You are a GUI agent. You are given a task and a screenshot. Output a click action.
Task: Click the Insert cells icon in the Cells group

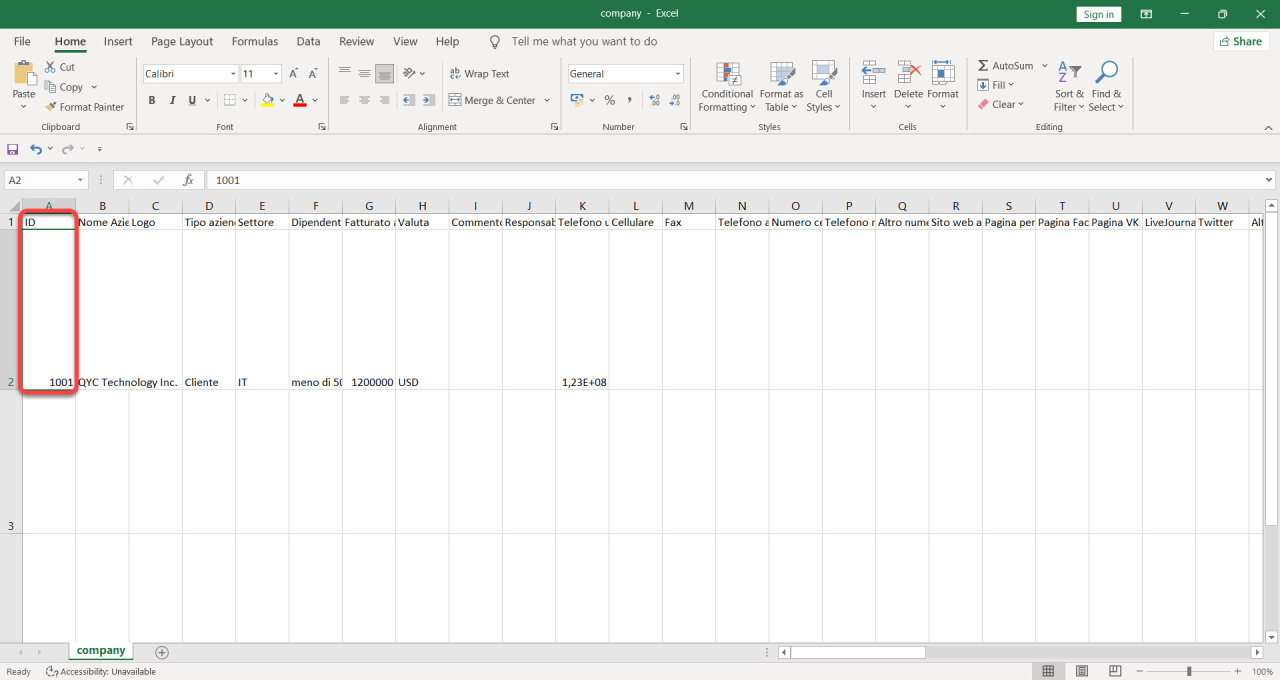[x=873, y=73]
